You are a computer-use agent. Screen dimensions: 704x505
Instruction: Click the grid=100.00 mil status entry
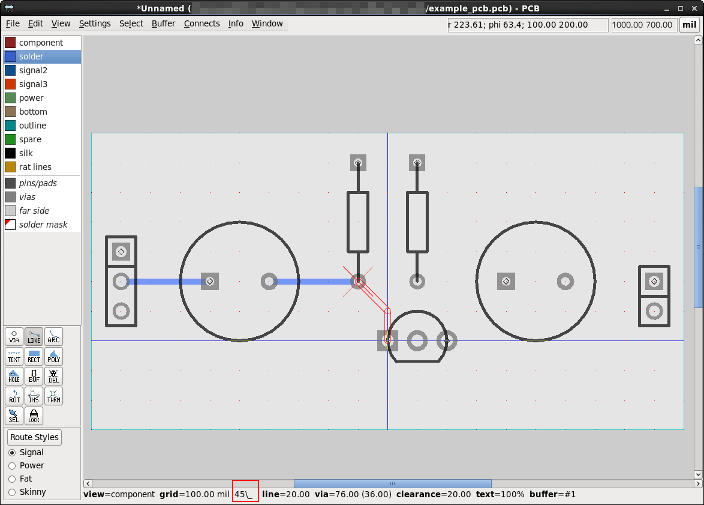(x=194, y=494)
